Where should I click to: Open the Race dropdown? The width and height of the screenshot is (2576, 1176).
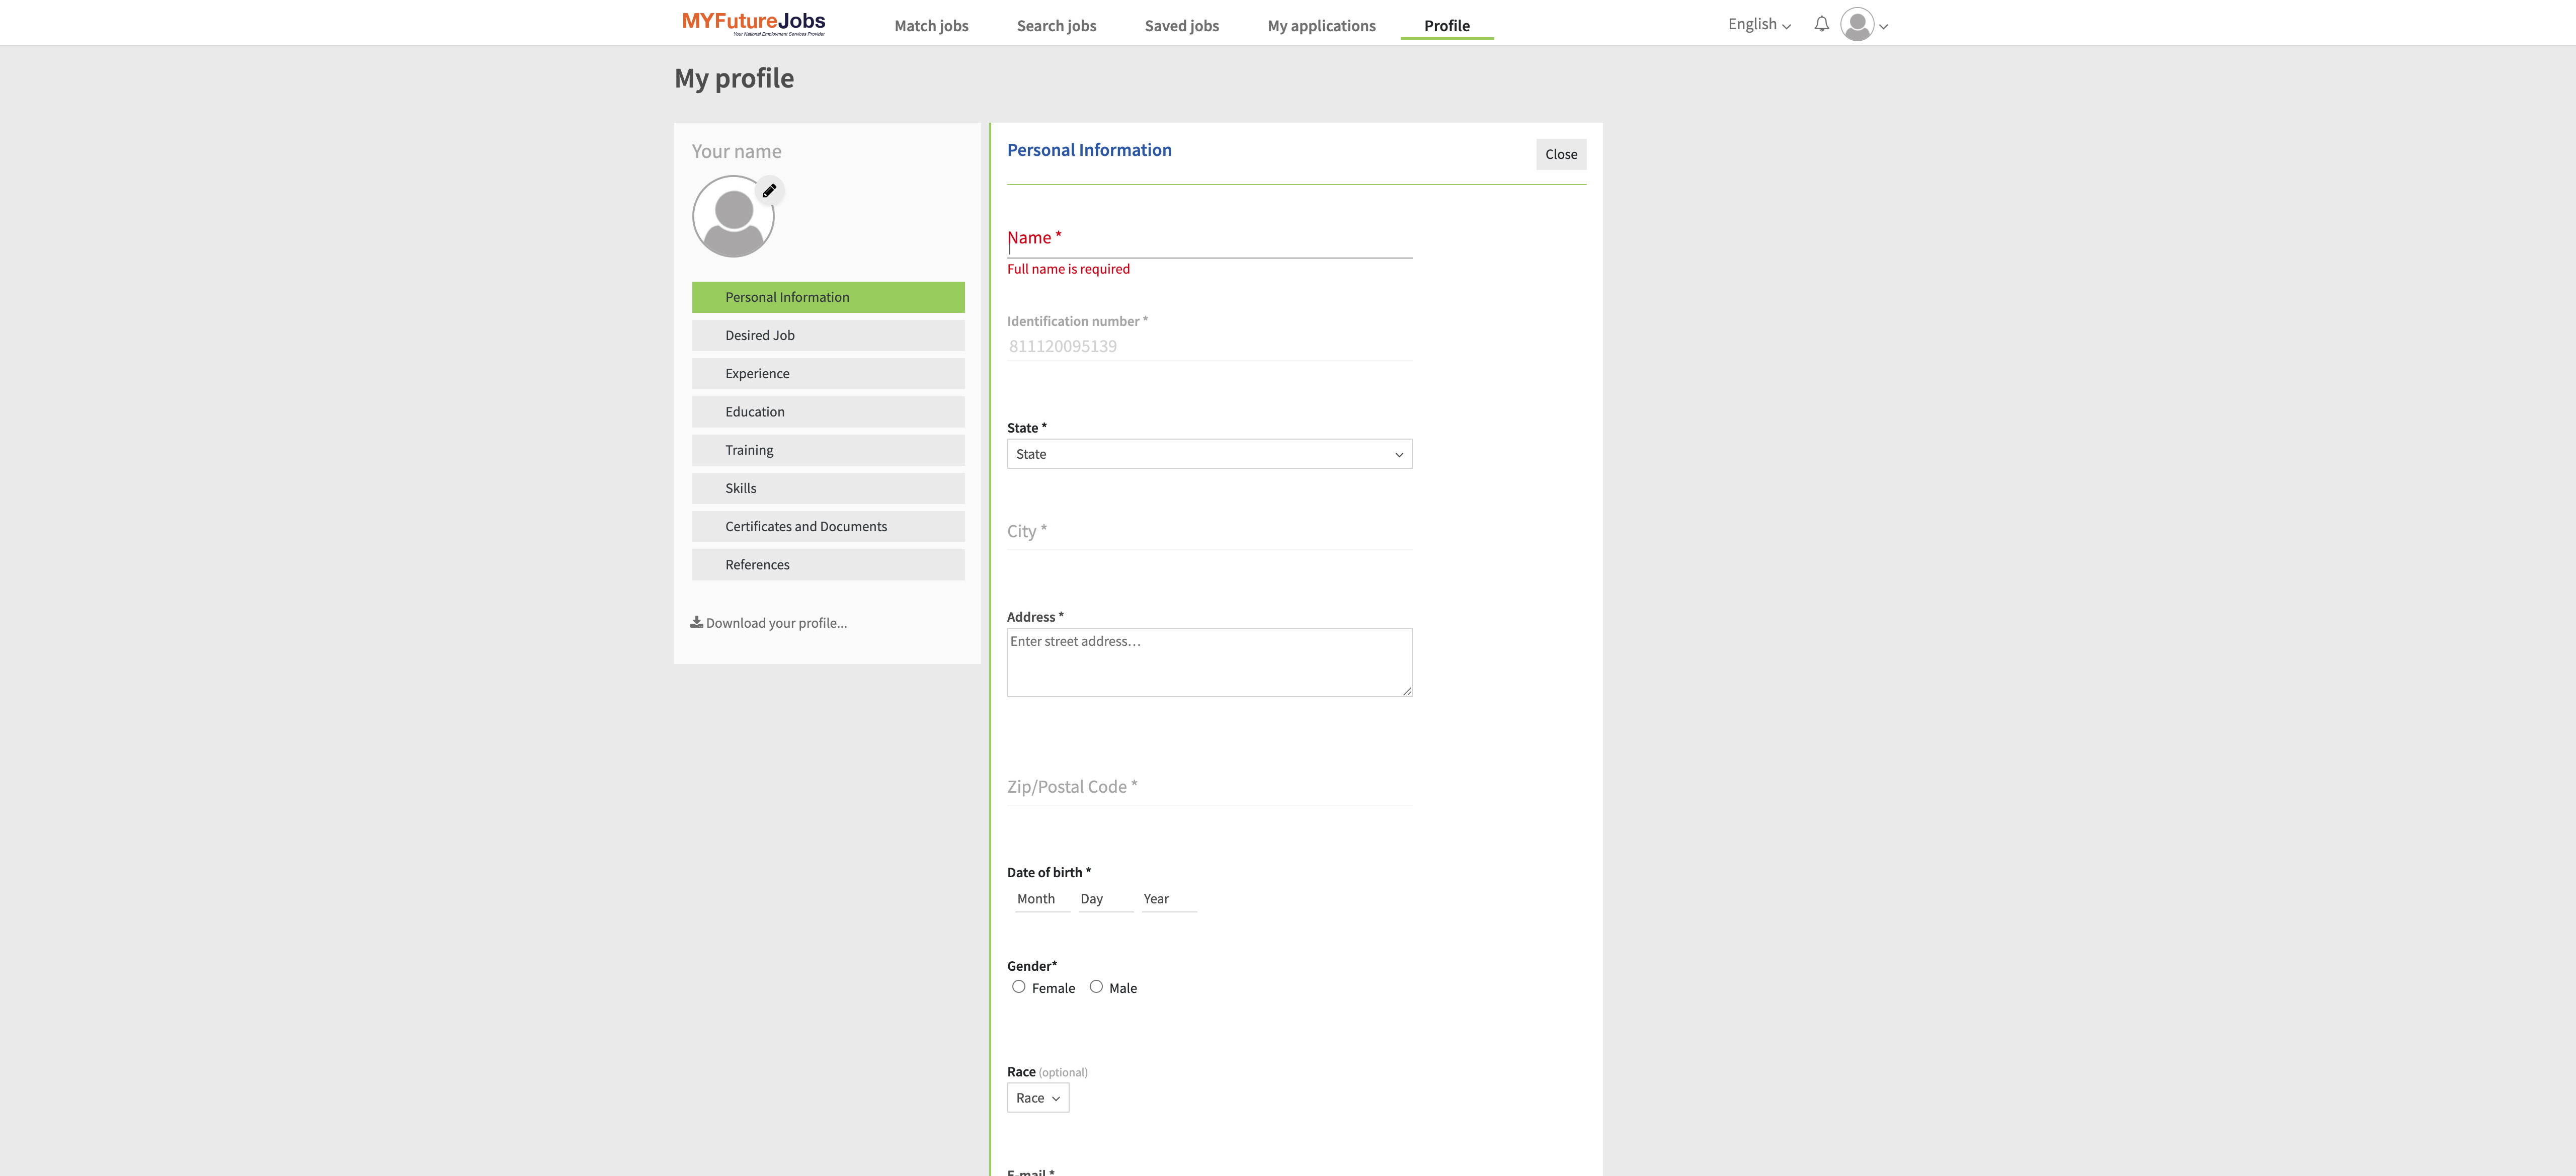click(1037, 1098)
